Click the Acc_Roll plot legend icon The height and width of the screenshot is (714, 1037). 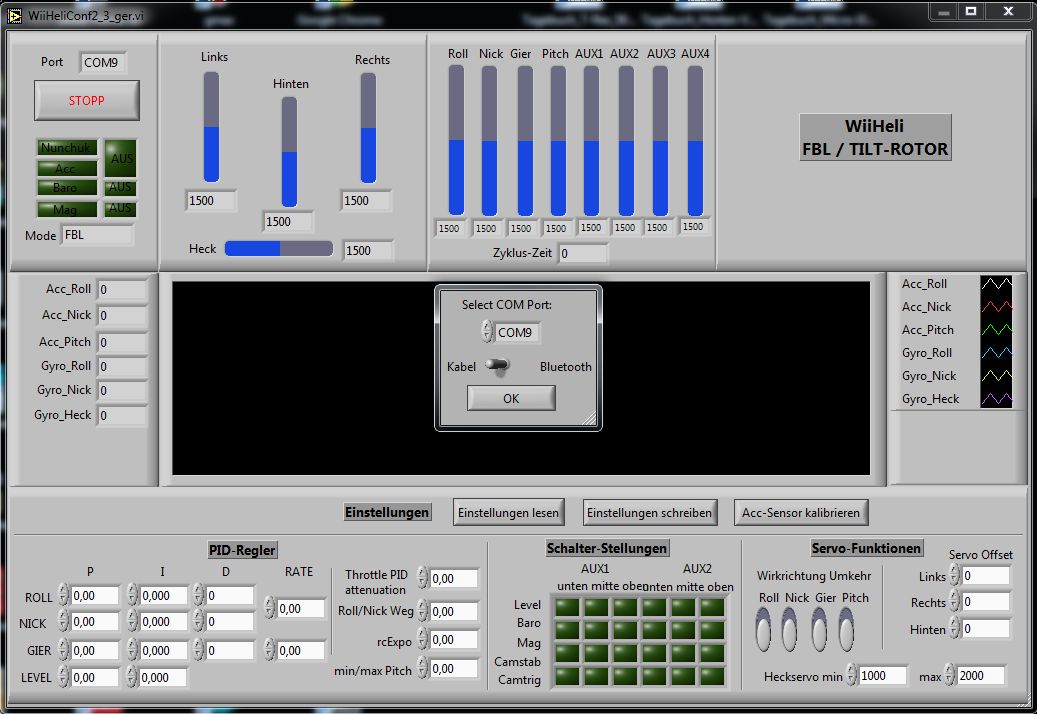coord(996,284)
